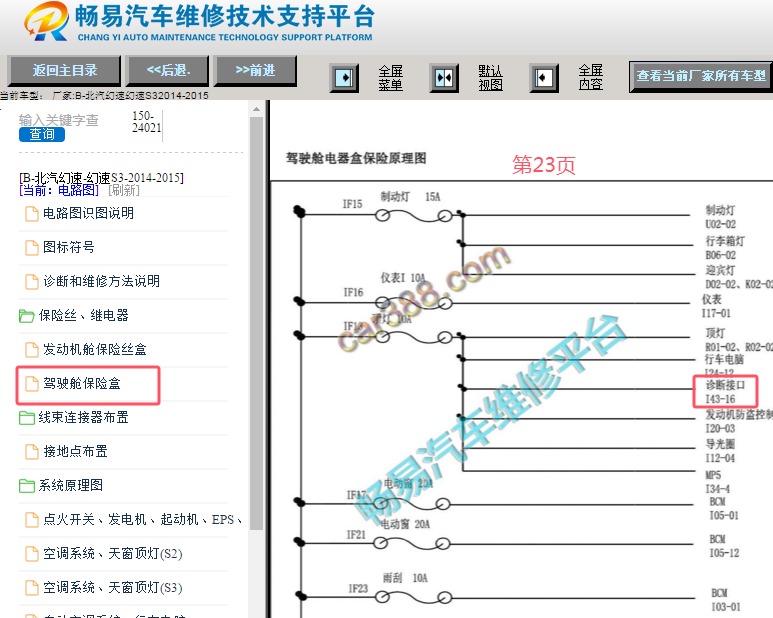Click page icon beside 点火开关、发电机 entry
773x618 pixels.
click(x=32, y=519)
